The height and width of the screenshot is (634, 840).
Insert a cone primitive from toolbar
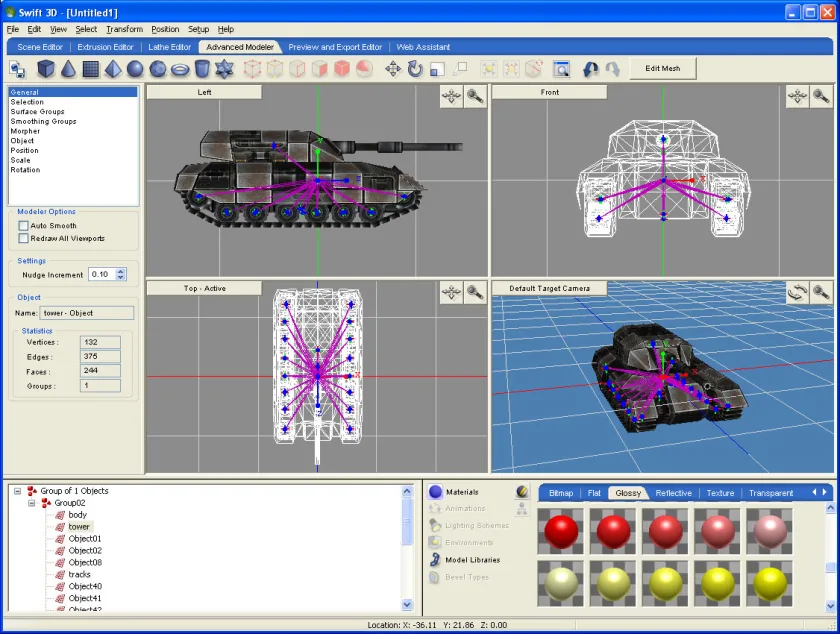tap(68, 69)
